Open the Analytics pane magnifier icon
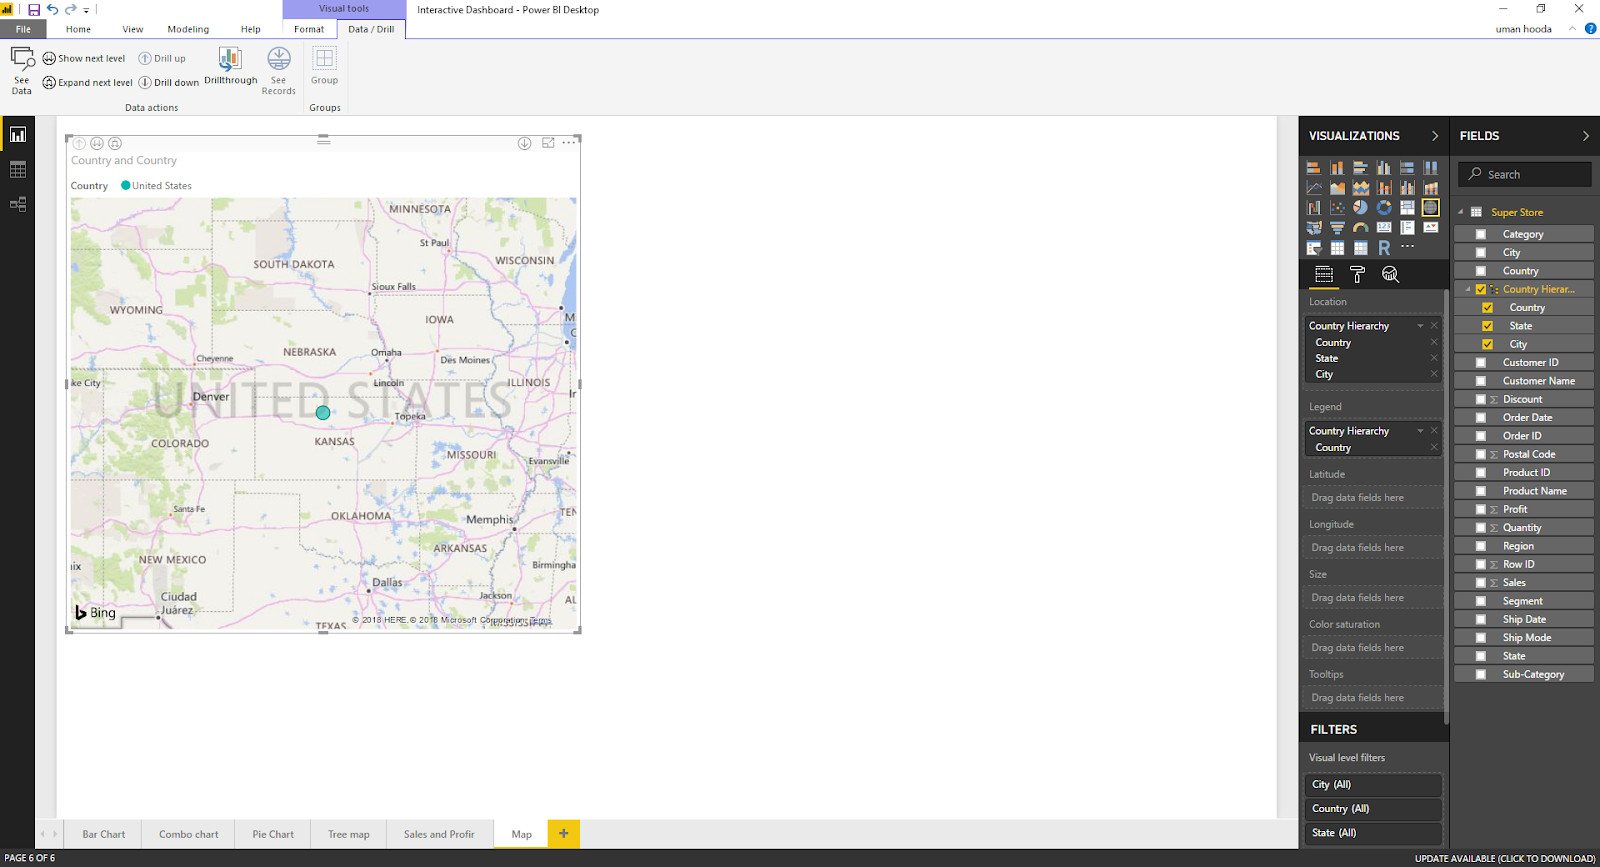The width and height of the screenshot is (1600, 867). click(x=1390, y=274)
